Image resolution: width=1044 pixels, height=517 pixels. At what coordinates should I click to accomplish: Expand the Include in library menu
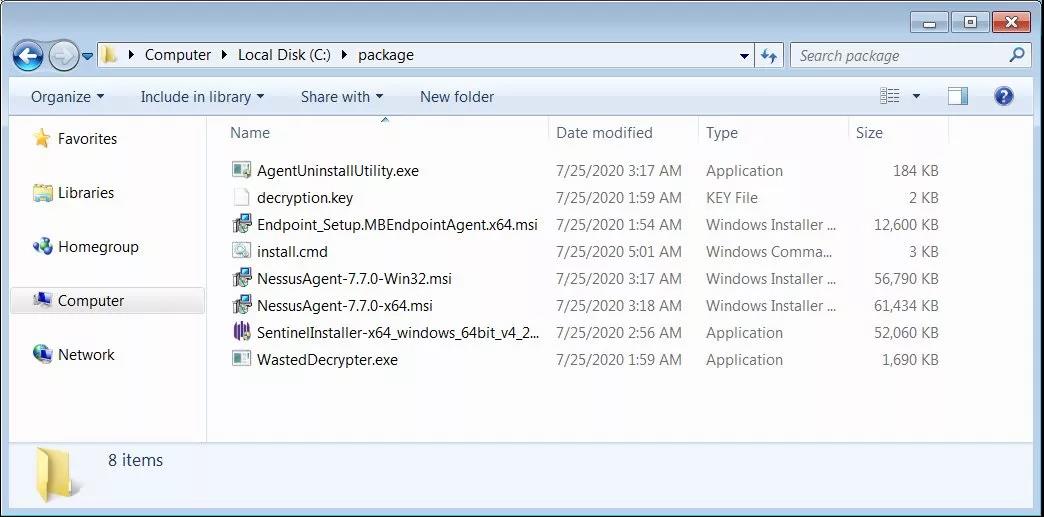(202, 97)
